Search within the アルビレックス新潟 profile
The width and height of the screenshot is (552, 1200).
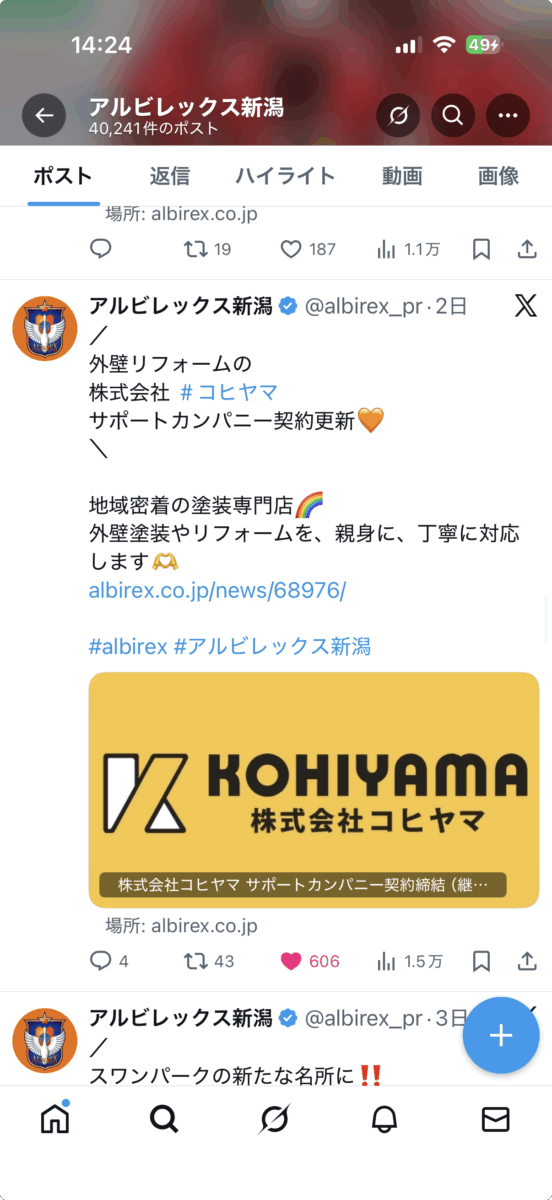pos(453,116)
